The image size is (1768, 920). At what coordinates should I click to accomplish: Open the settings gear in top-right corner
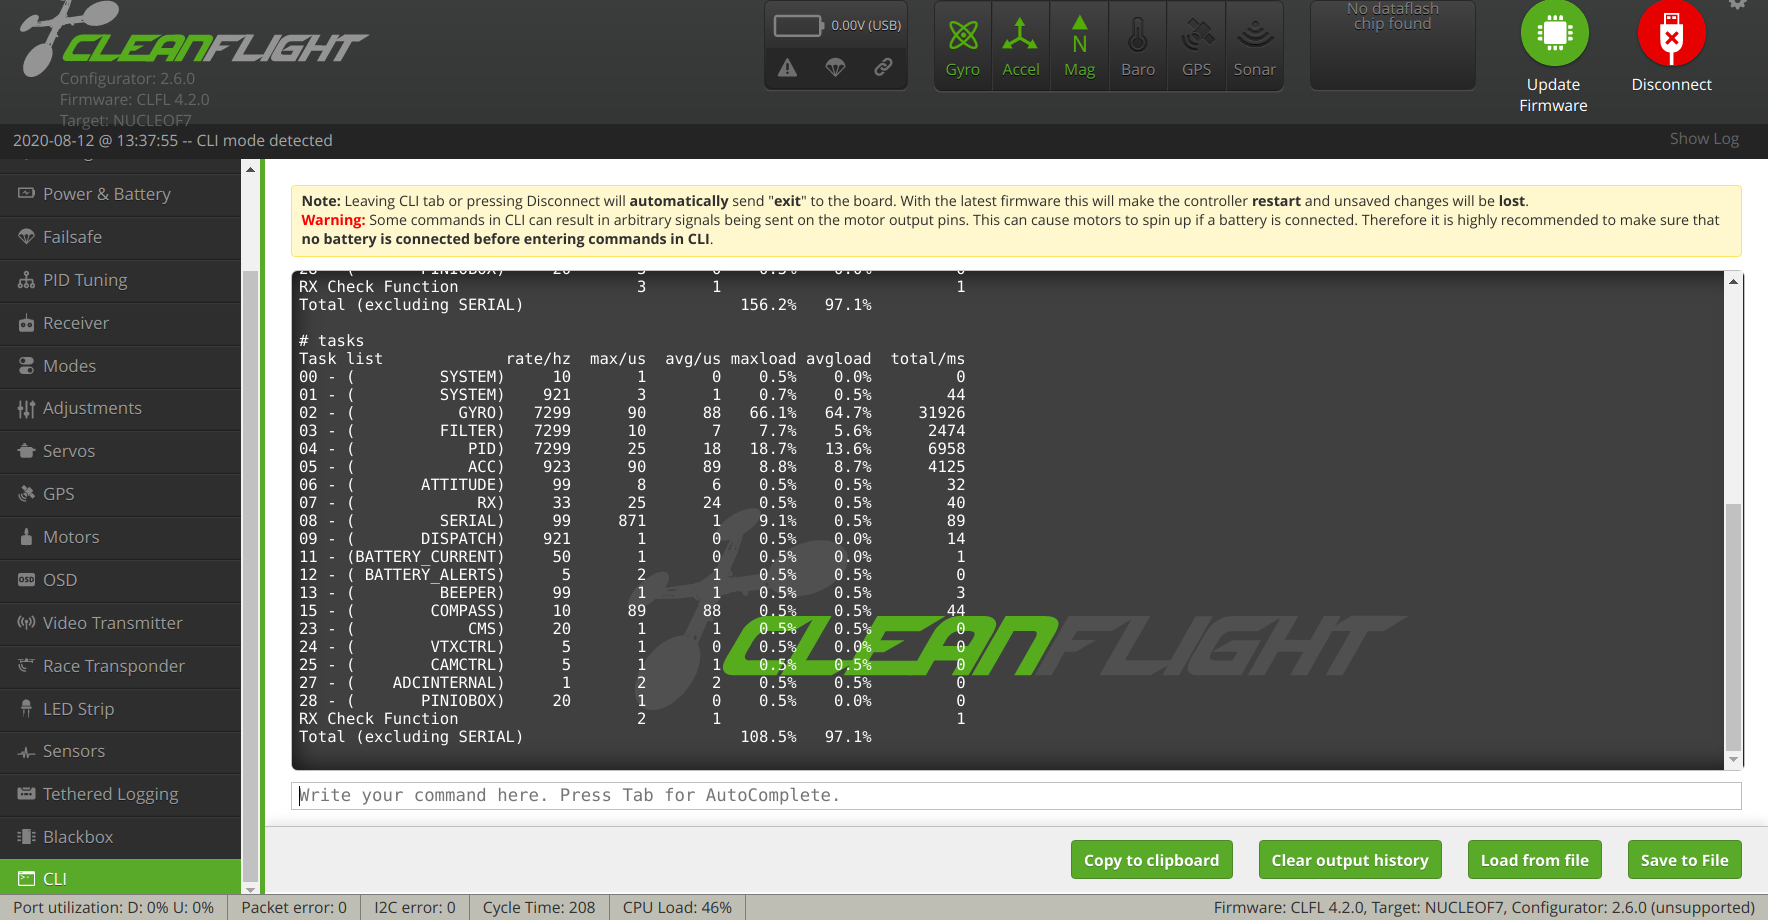tap(1737, 7)
